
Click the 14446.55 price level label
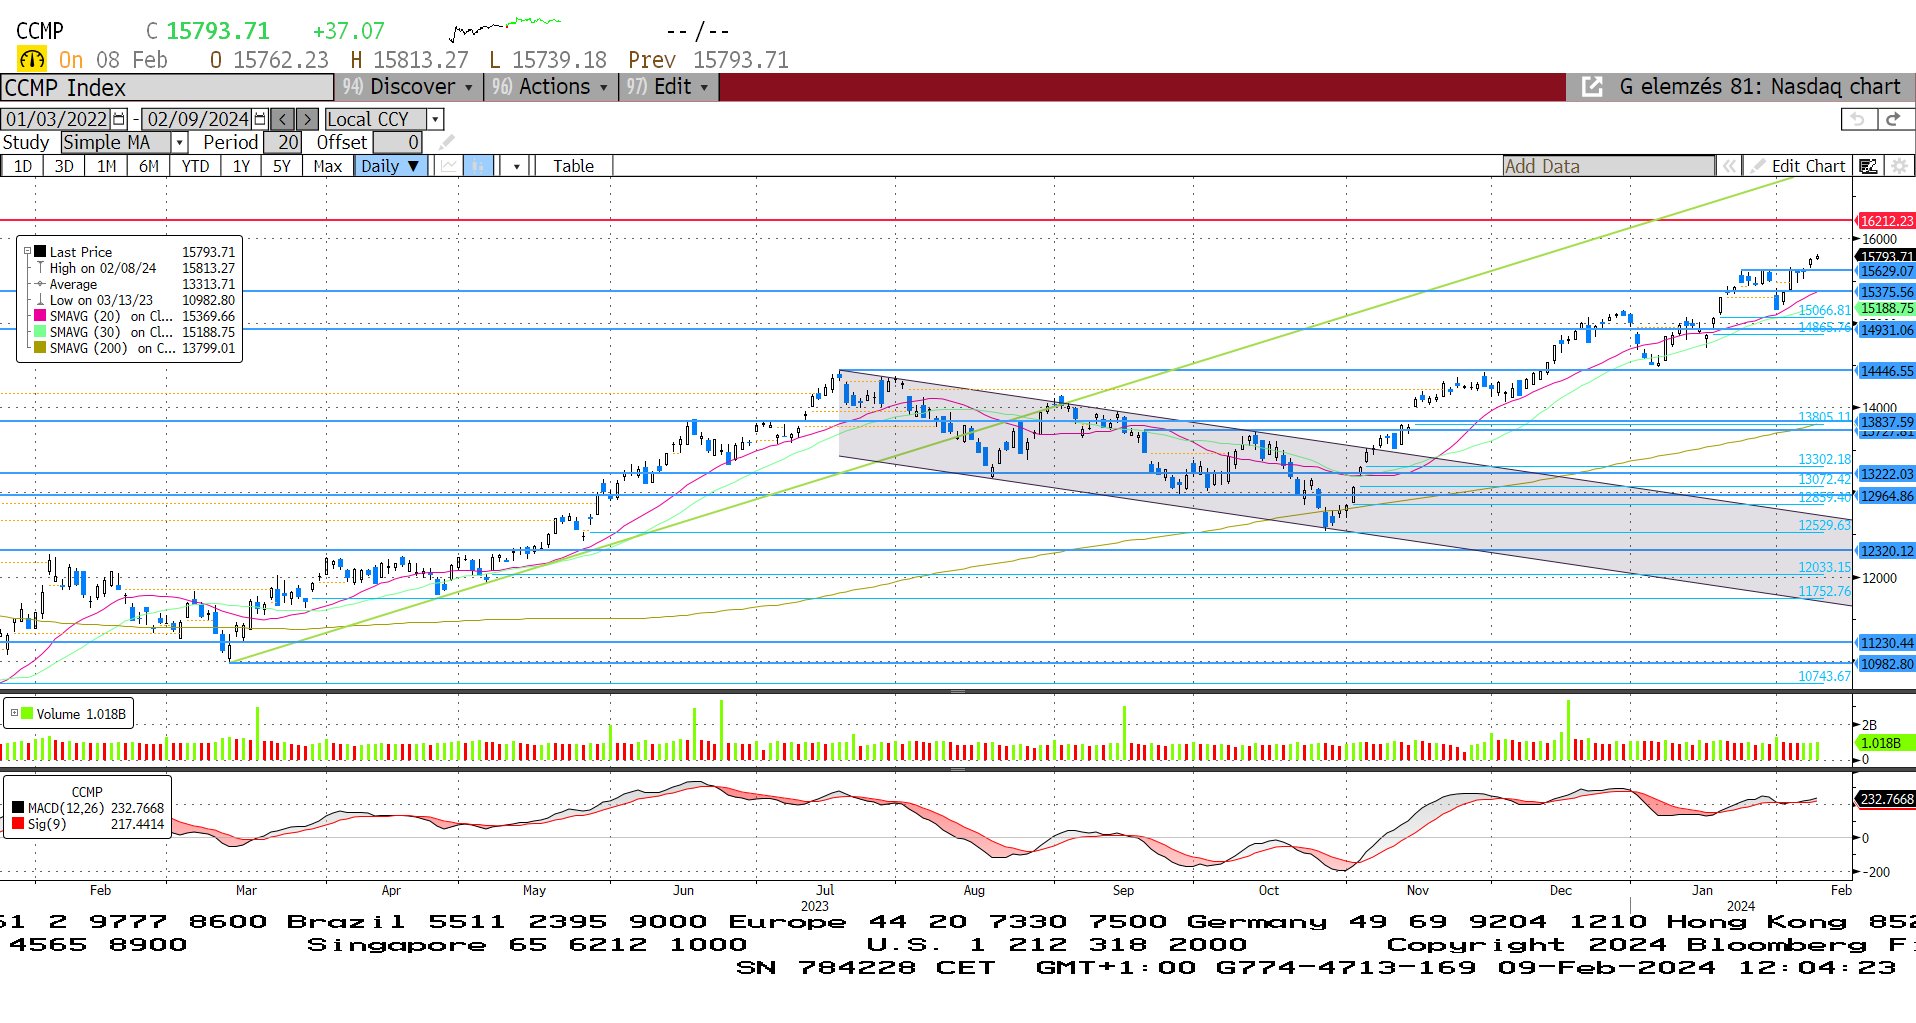click(x=1886, y=371)
